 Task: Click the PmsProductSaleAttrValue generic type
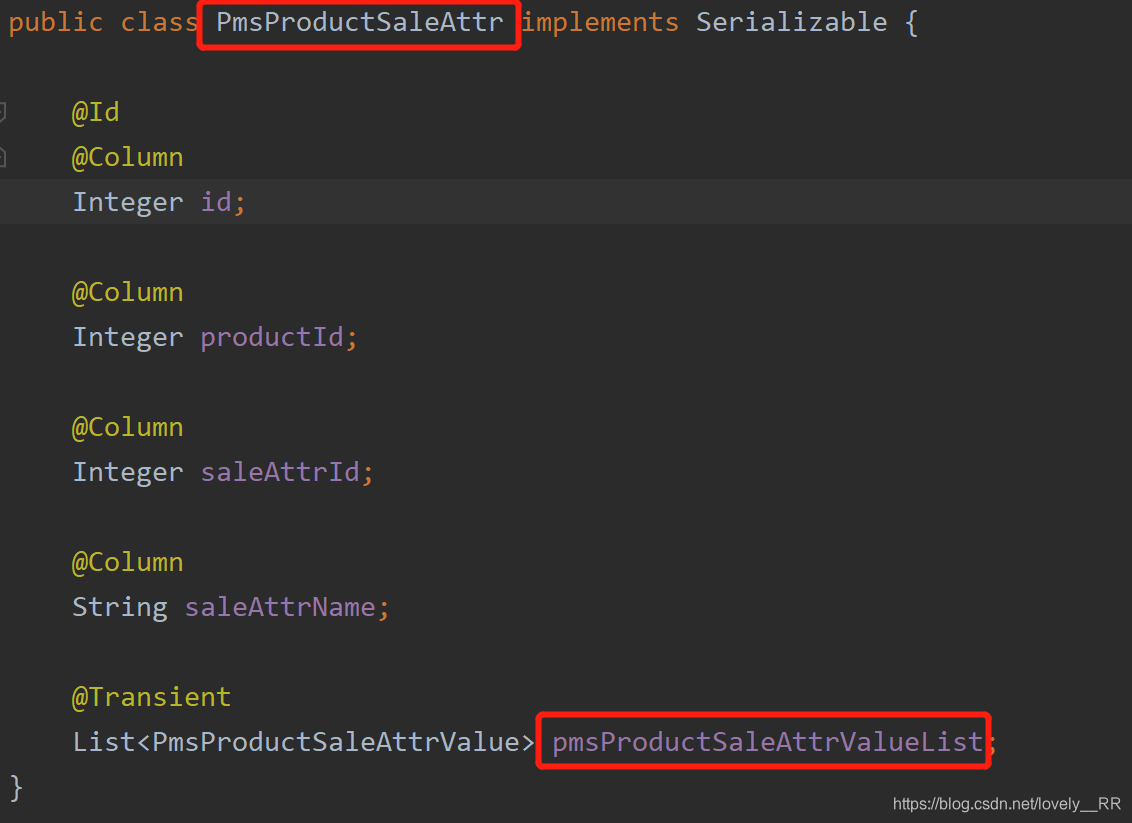click(x=336, y=742)
